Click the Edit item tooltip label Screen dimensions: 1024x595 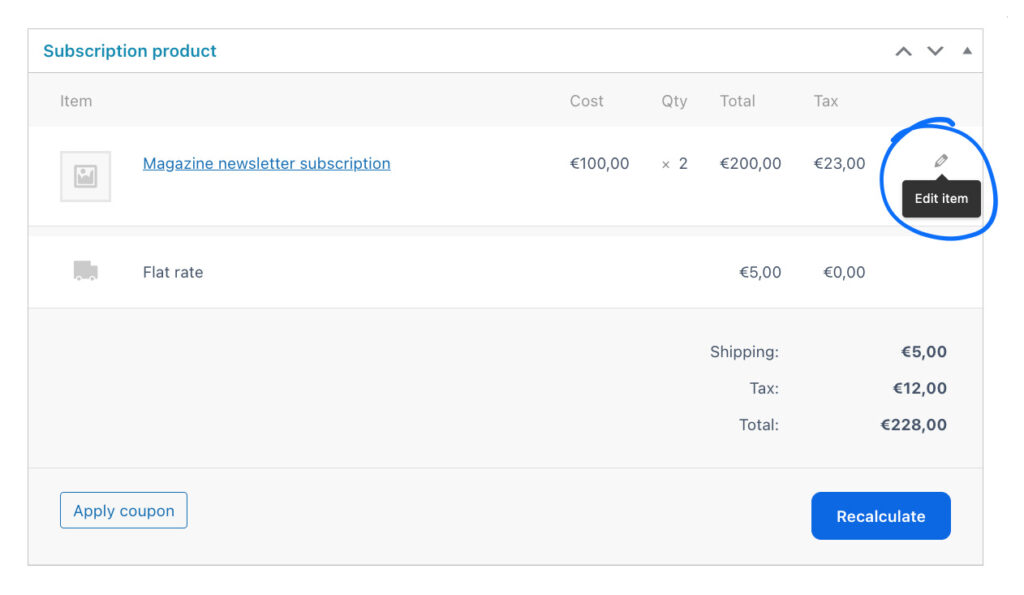941,198
